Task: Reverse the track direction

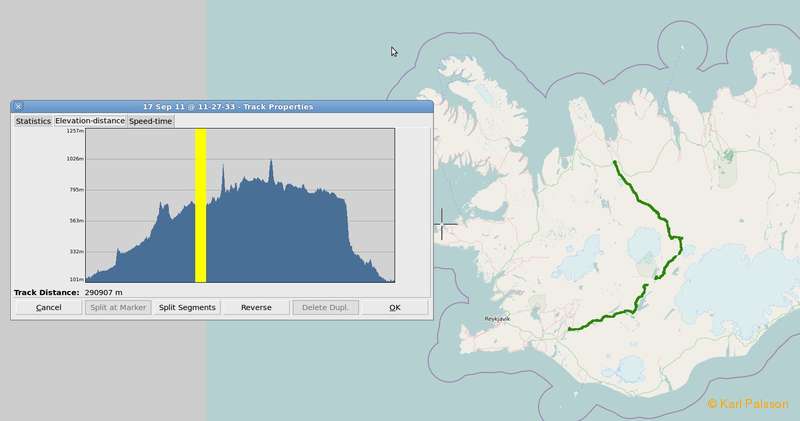Action: coord(256,307)
